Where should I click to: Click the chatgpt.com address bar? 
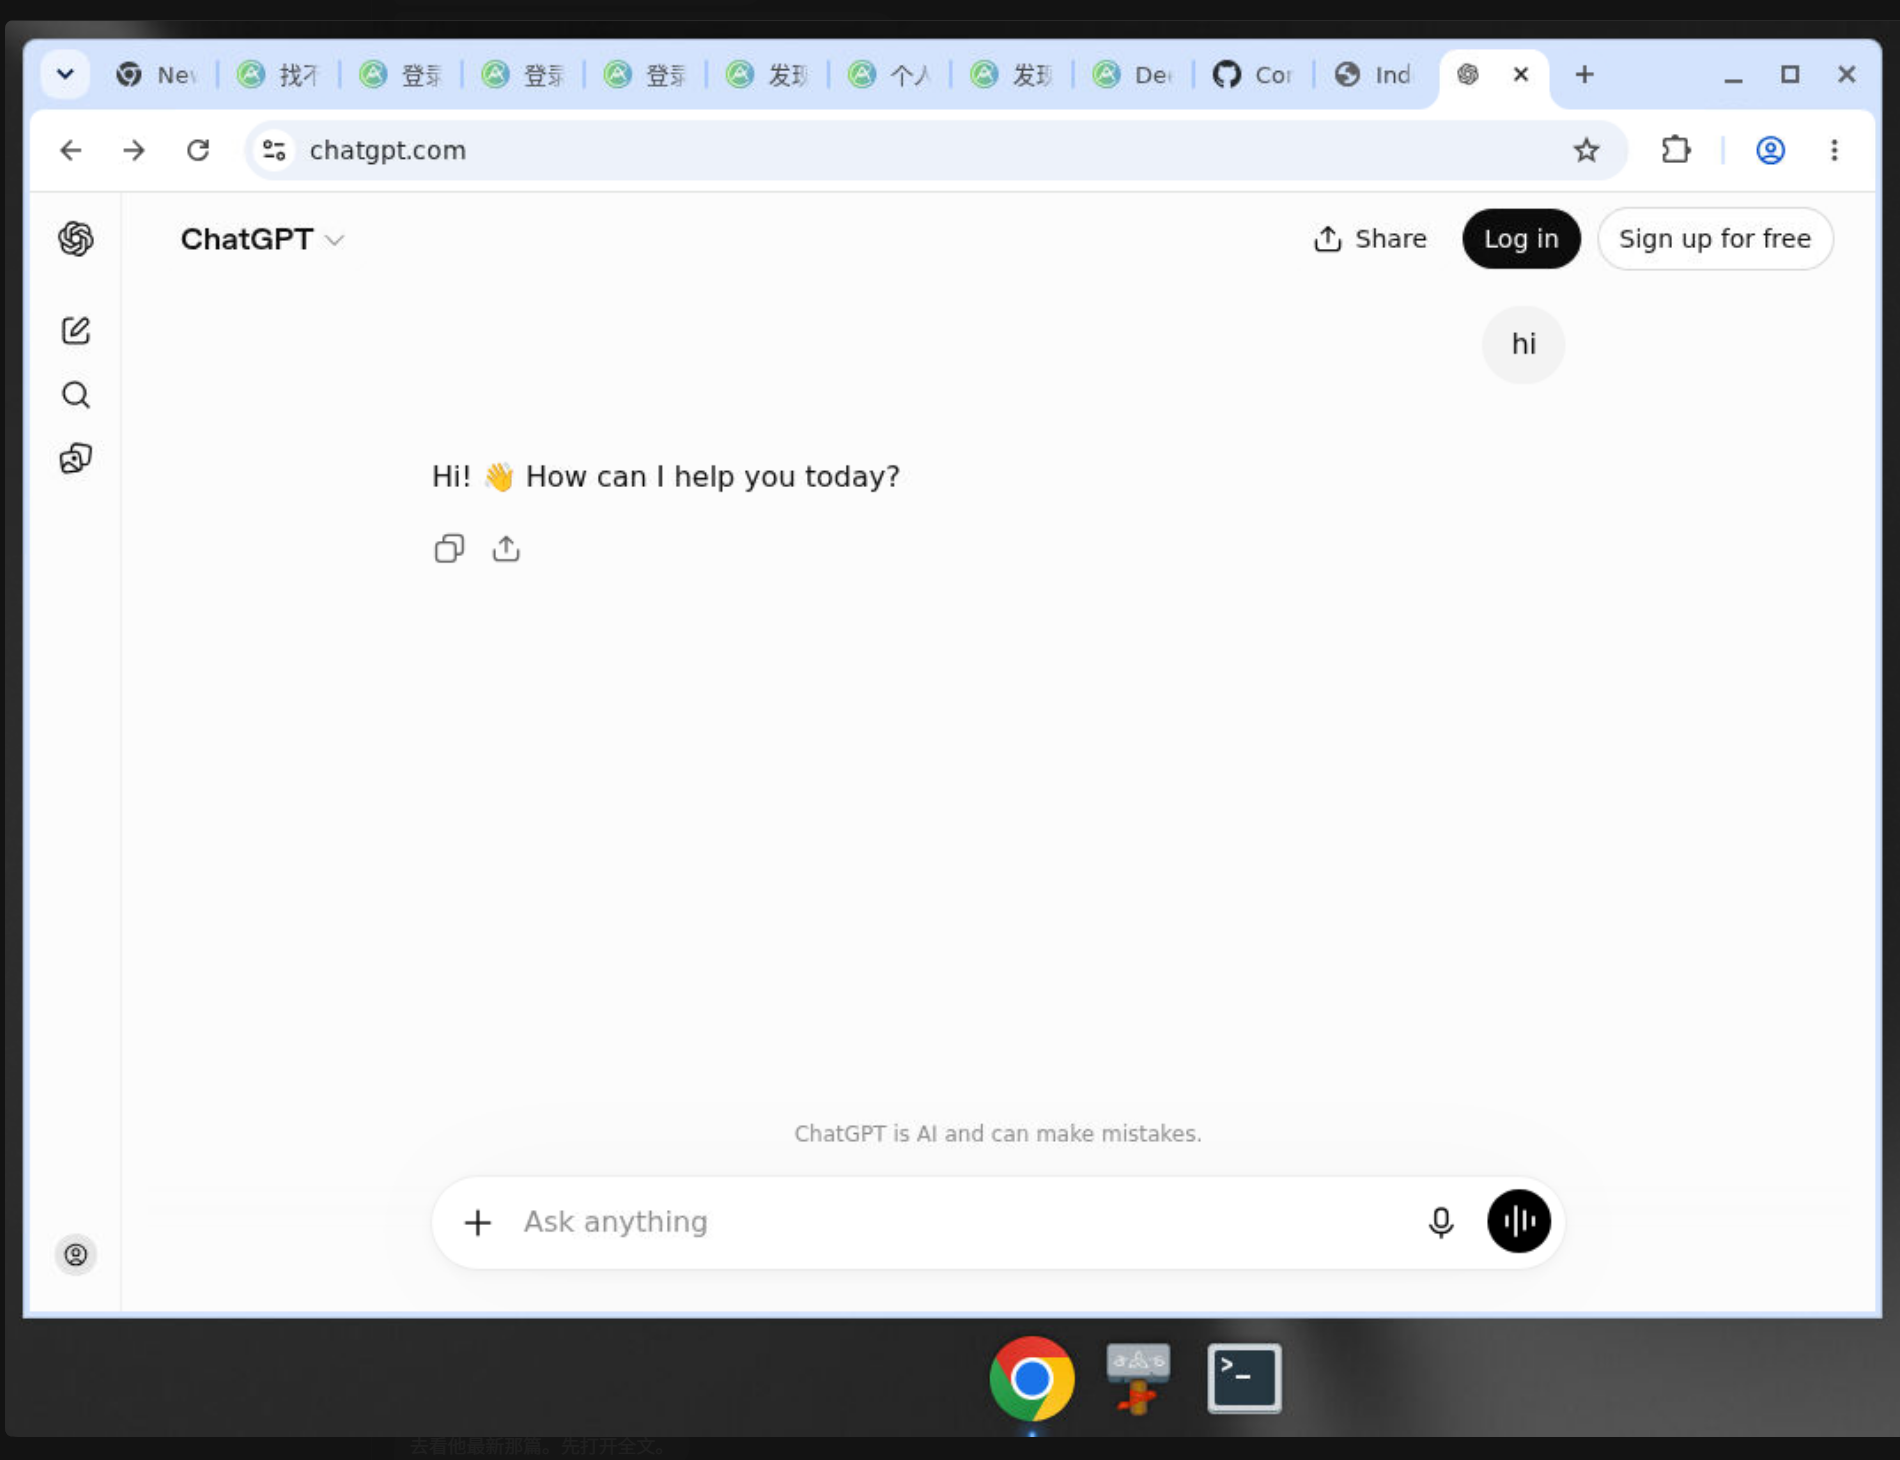click(936, 150)
